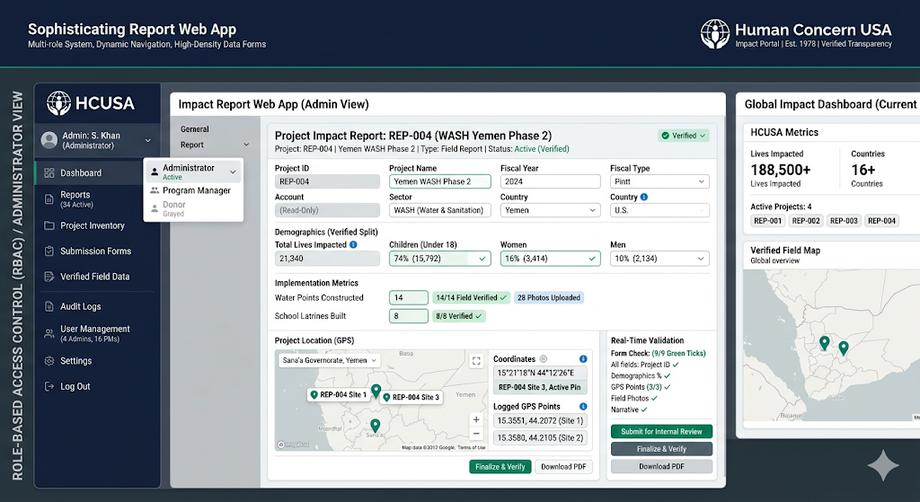Click the Submit for Internal Review button

click(661, 432)
